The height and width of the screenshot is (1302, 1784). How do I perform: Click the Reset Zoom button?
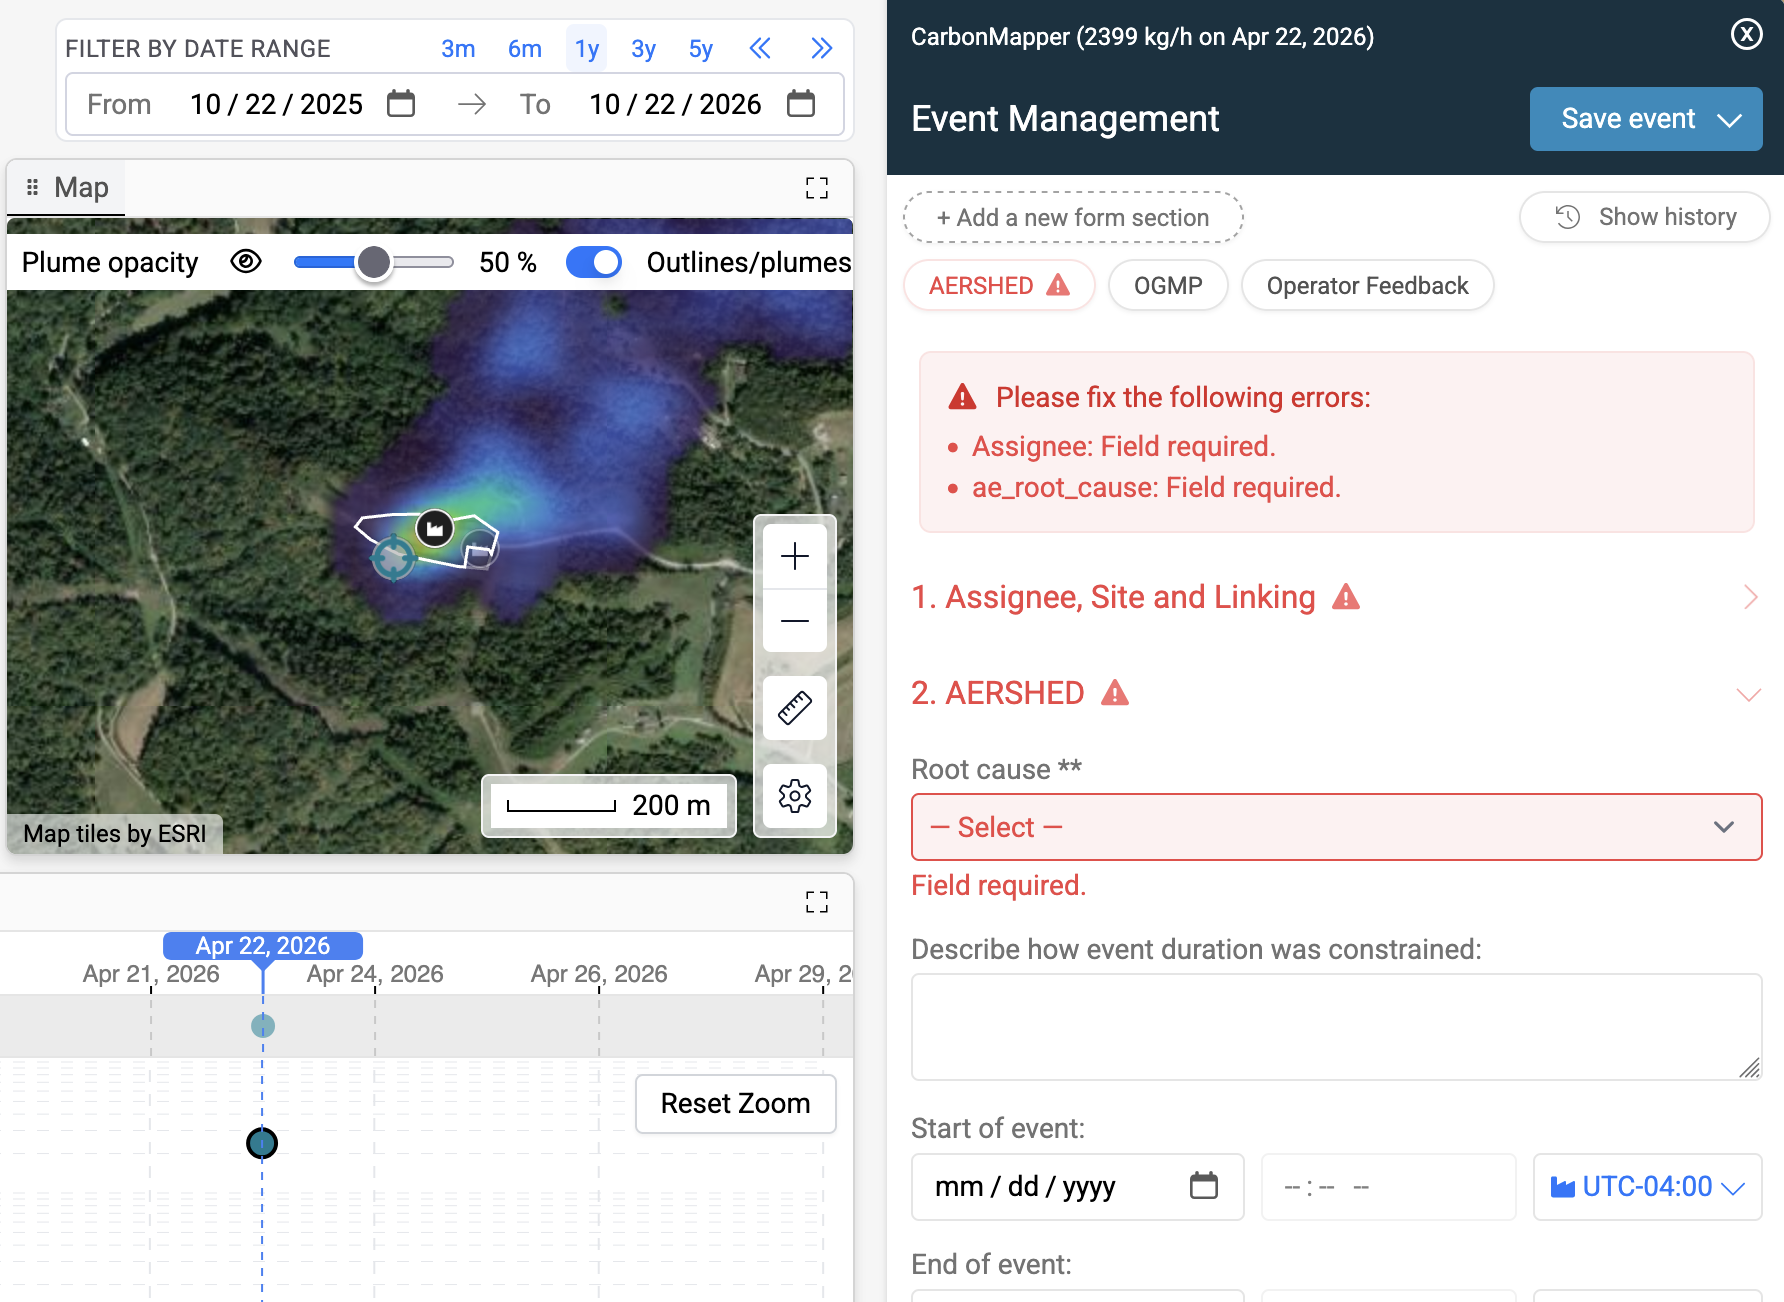[x=736, y=1104]
